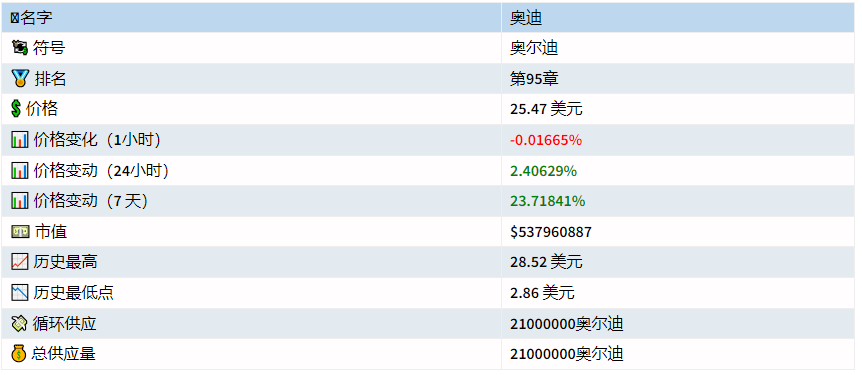This screenshot has height=375, width=862.
Task: Select the all-time high value 28.52 美元
Action: click(546, 262)
